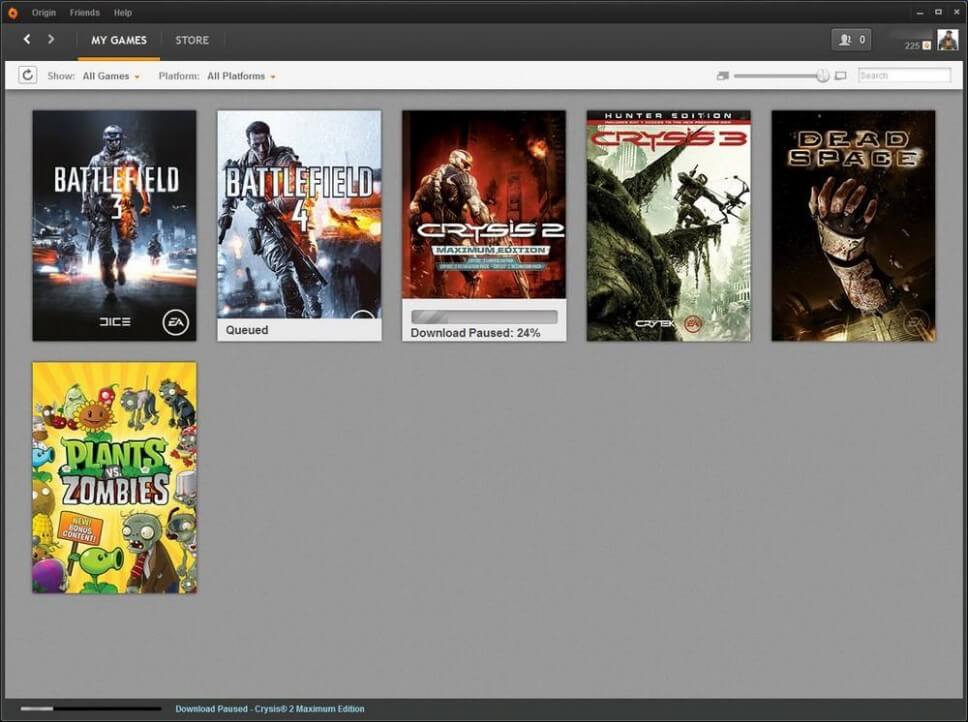Switch to the STORE tab
Screen dimensions: 968x722
(192, 41)
